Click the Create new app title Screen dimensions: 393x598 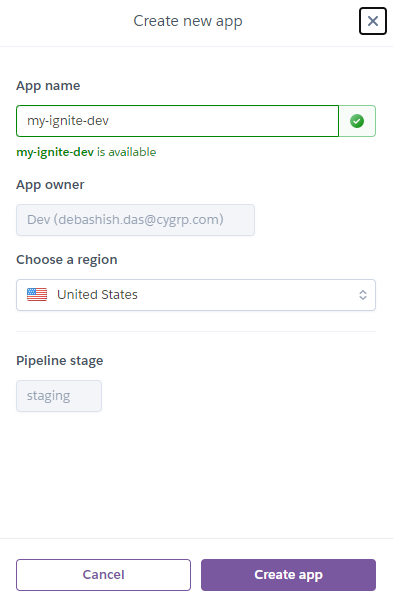(188, 21)
